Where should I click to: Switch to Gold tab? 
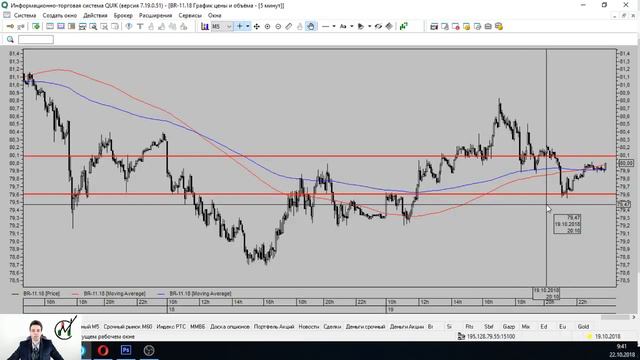[583, 327]
